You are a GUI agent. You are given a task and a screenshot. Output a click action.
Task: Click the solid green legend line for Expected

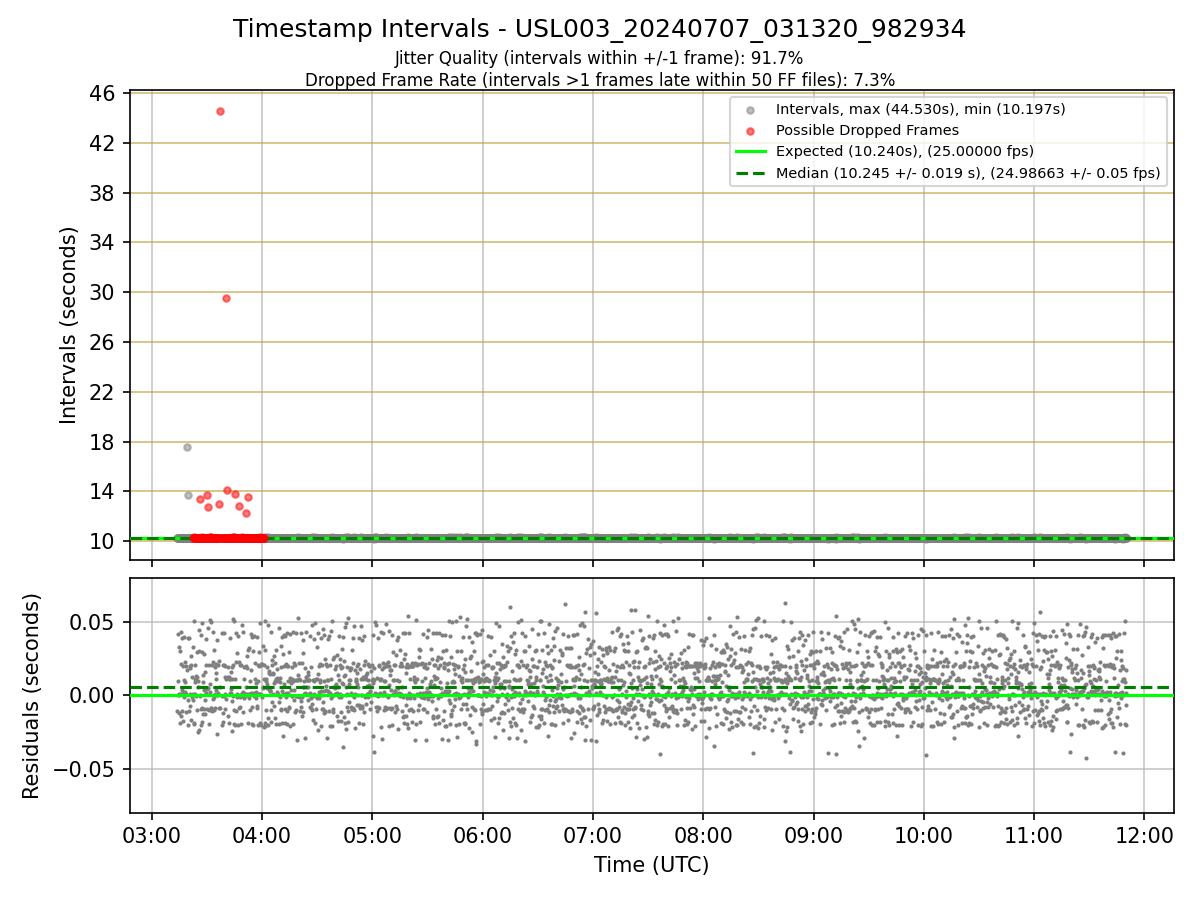pos(751,152)
